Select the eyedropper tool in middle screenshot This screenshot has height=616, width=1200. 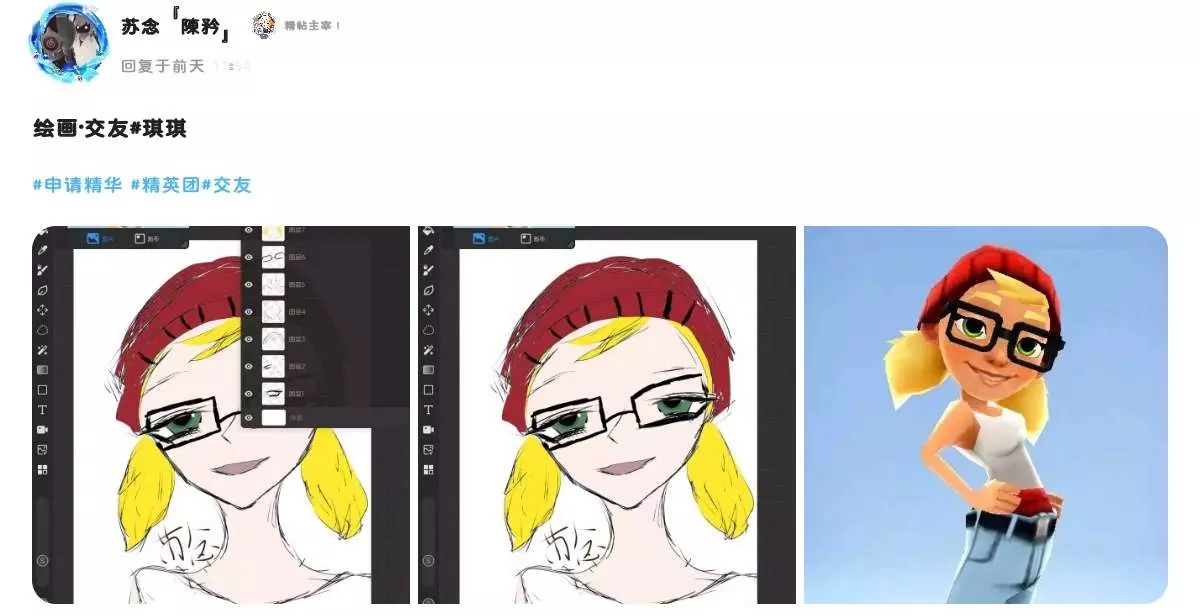pos(429,250)
